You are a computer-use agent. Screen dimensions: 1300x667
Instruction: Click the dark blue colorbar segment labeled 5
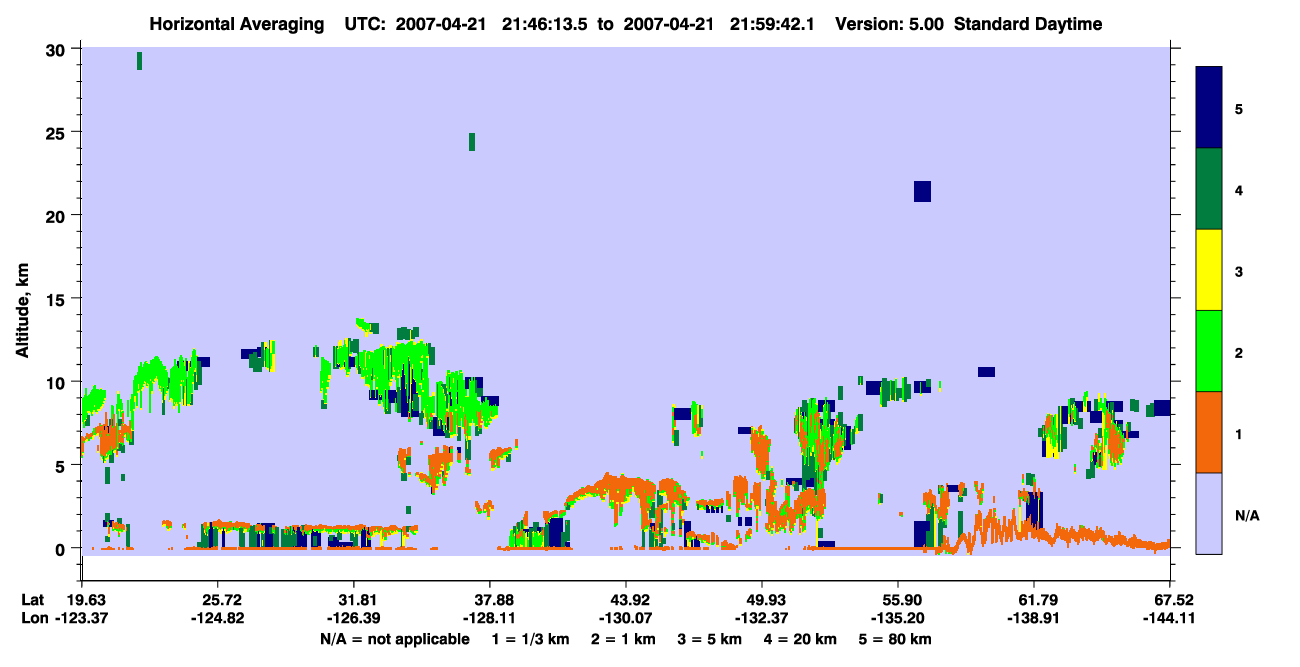click(1209, 108)
